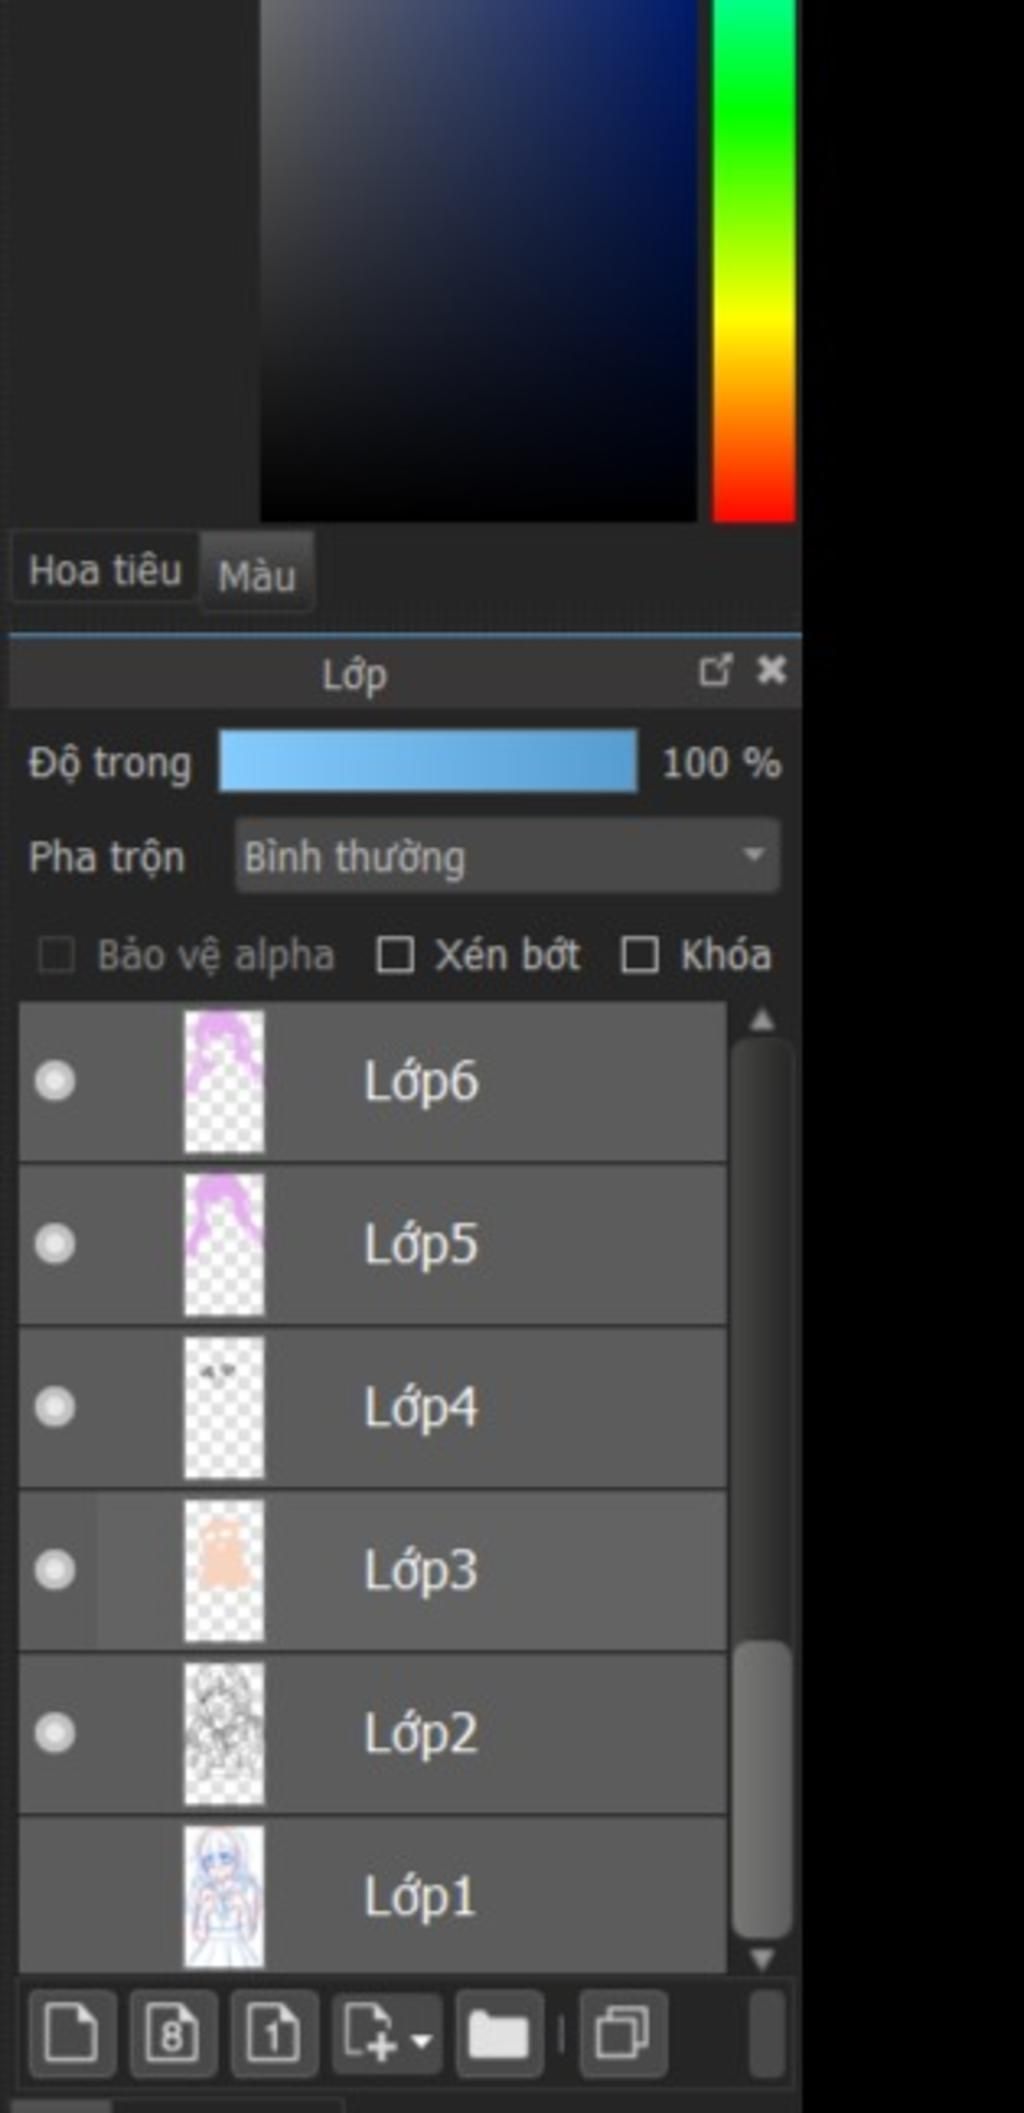Screen dimensions: 1024x2113
Task: Add a new 1-bit layer
Action: point(274,2033)
